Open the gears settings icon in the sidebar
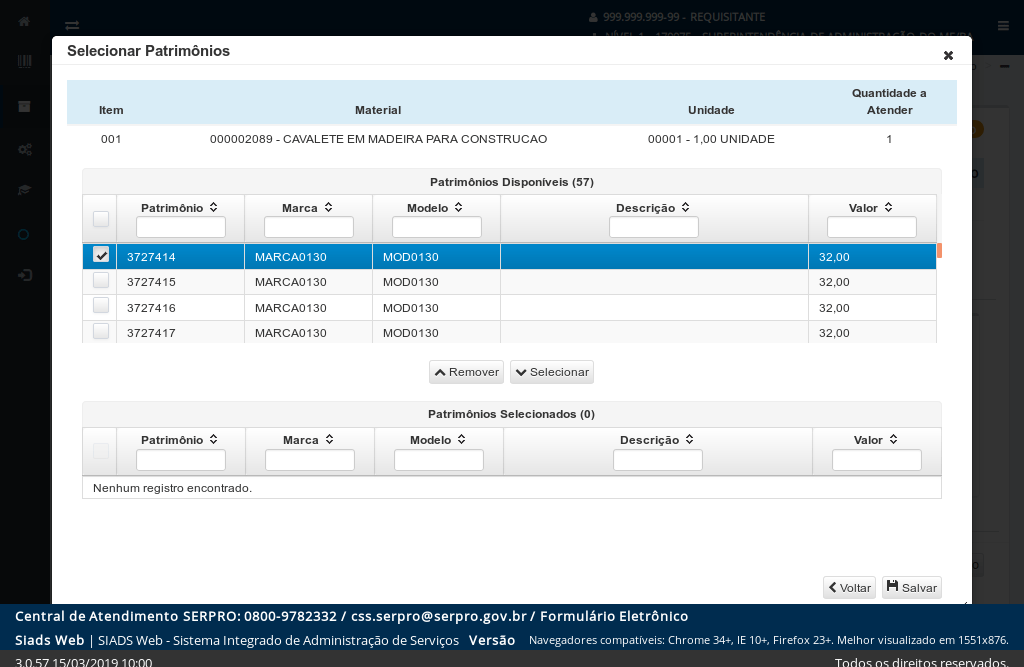 (24, 150)
